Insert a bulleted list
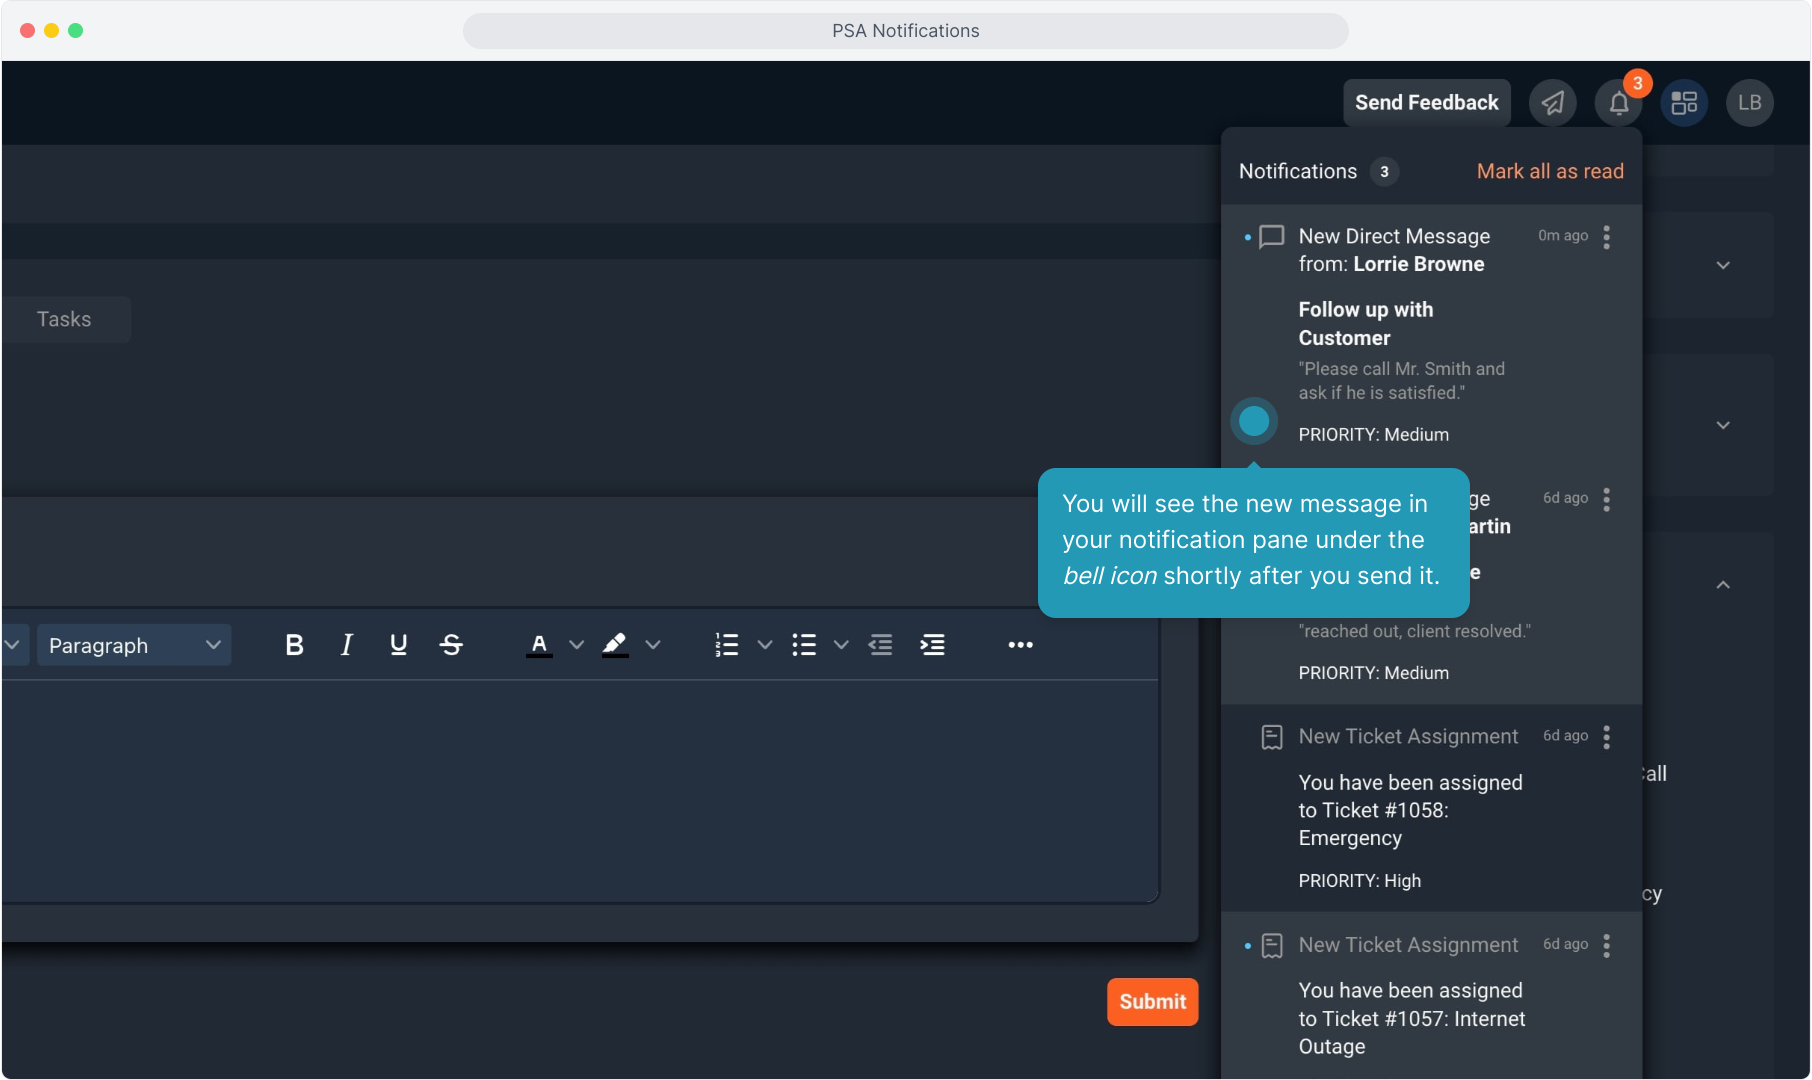Viewport: 1812px width, 1080px height. pyautogui.click(x=804, y=645)
